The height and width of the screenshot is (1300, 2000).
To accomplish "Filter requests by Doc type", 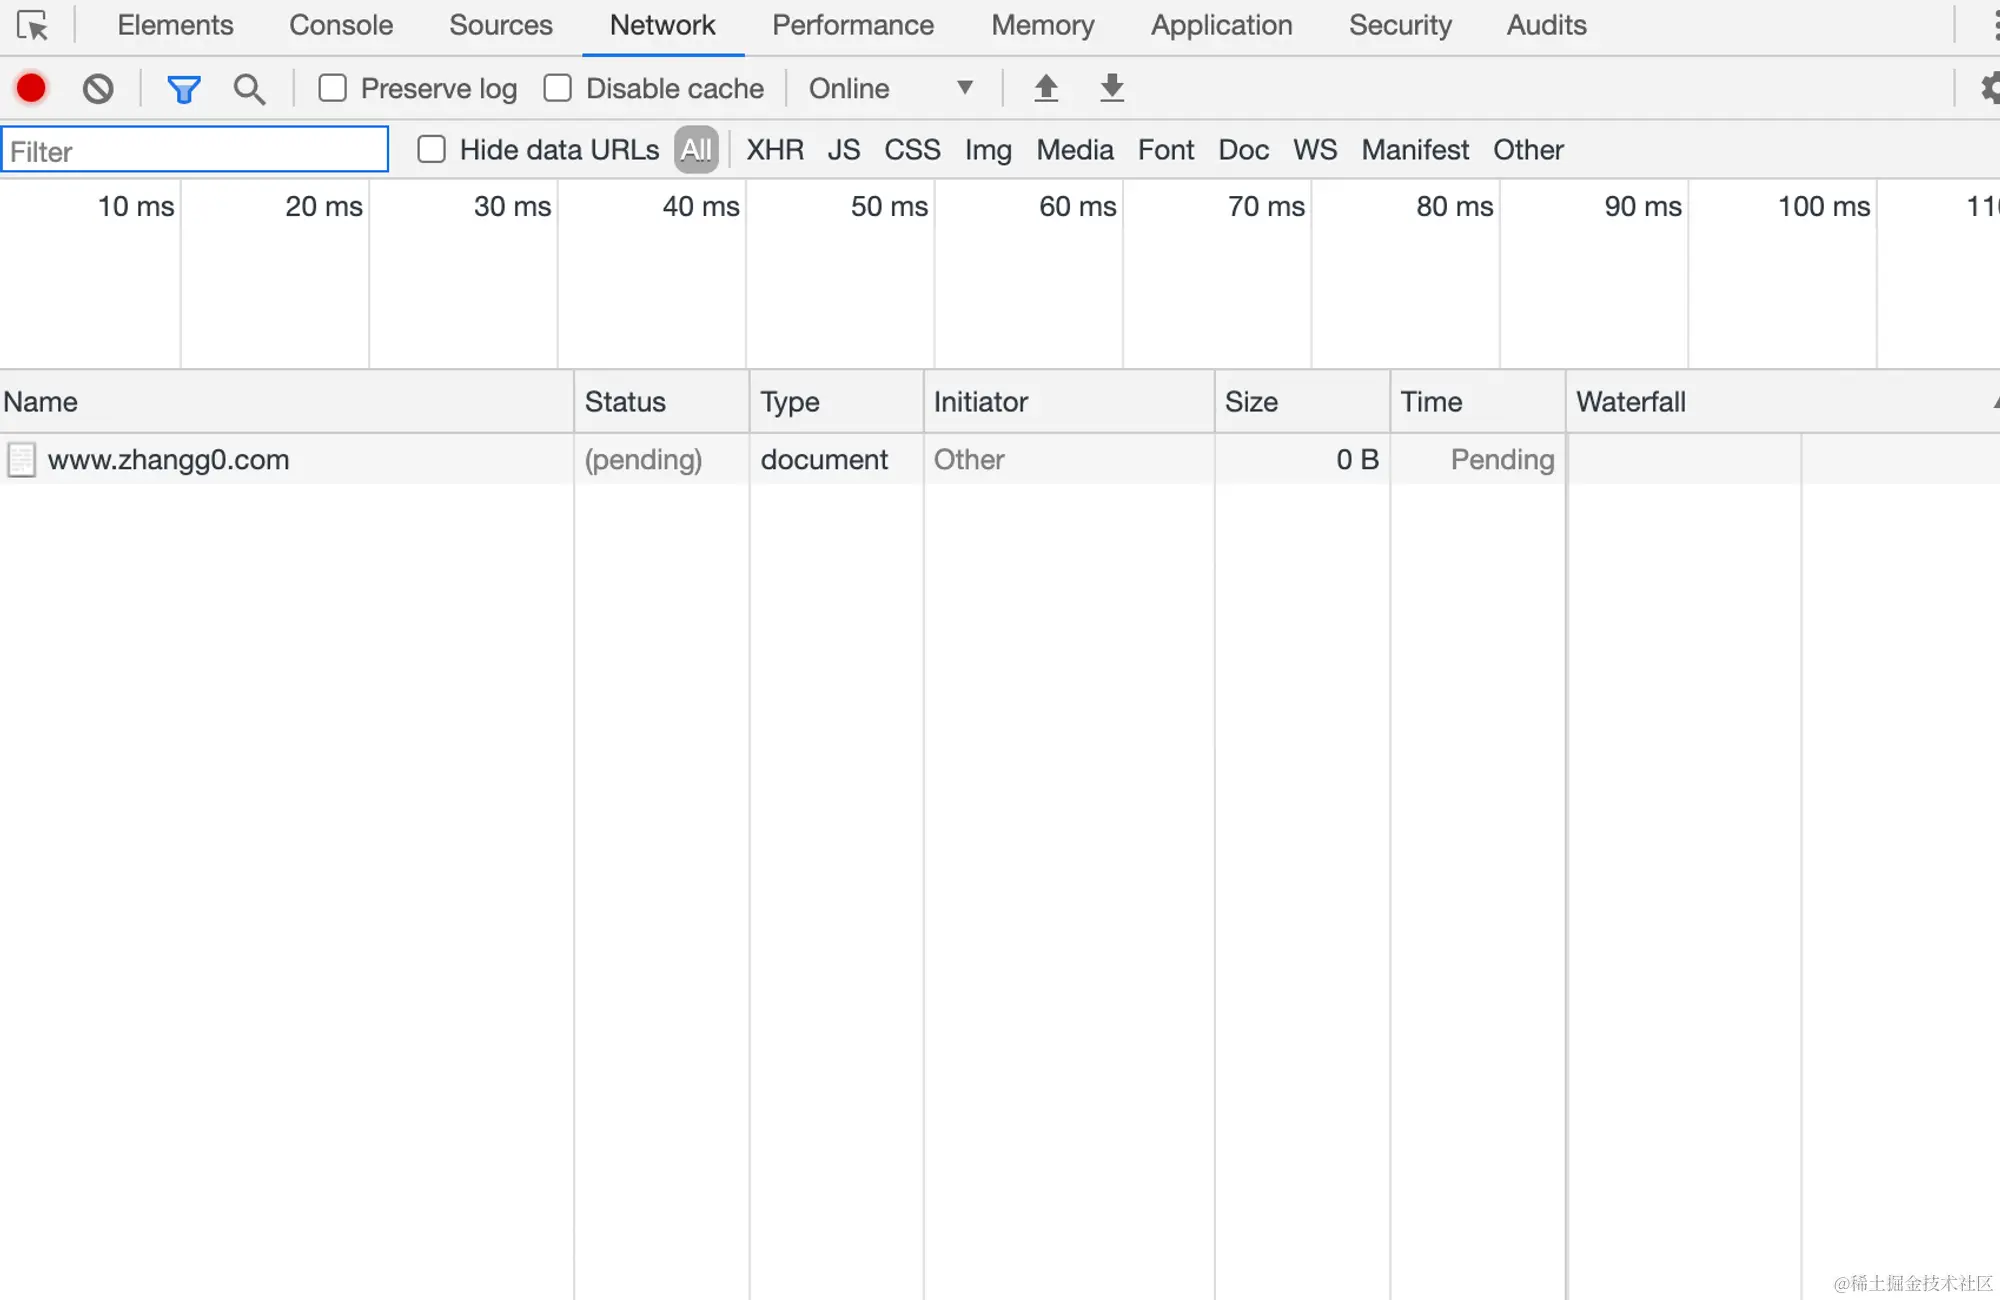I will tap(1243, 150).
